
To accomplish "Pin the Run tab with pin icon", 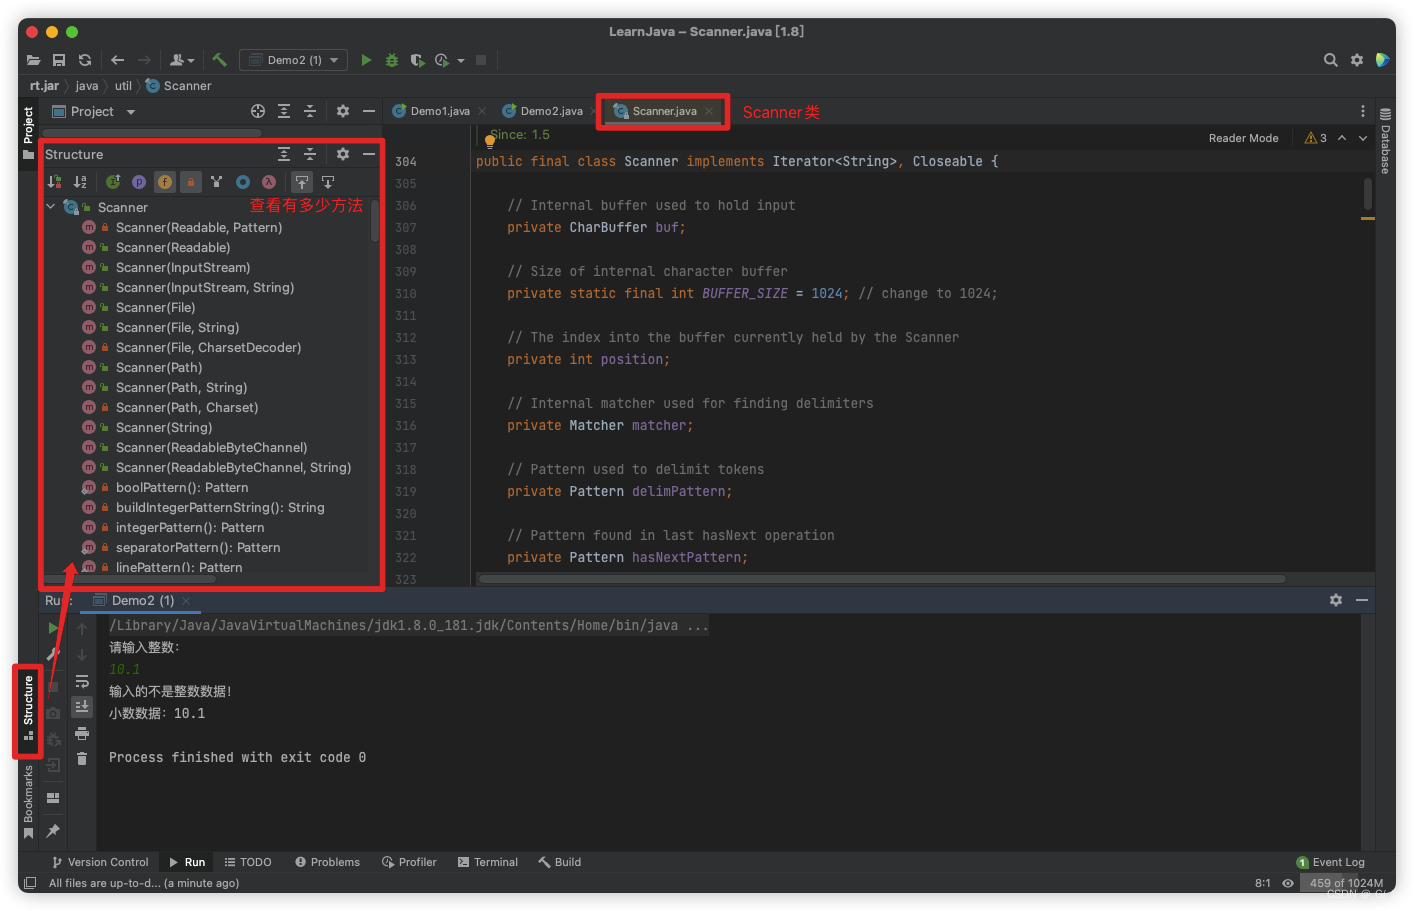I will click(x=53, y=831).
